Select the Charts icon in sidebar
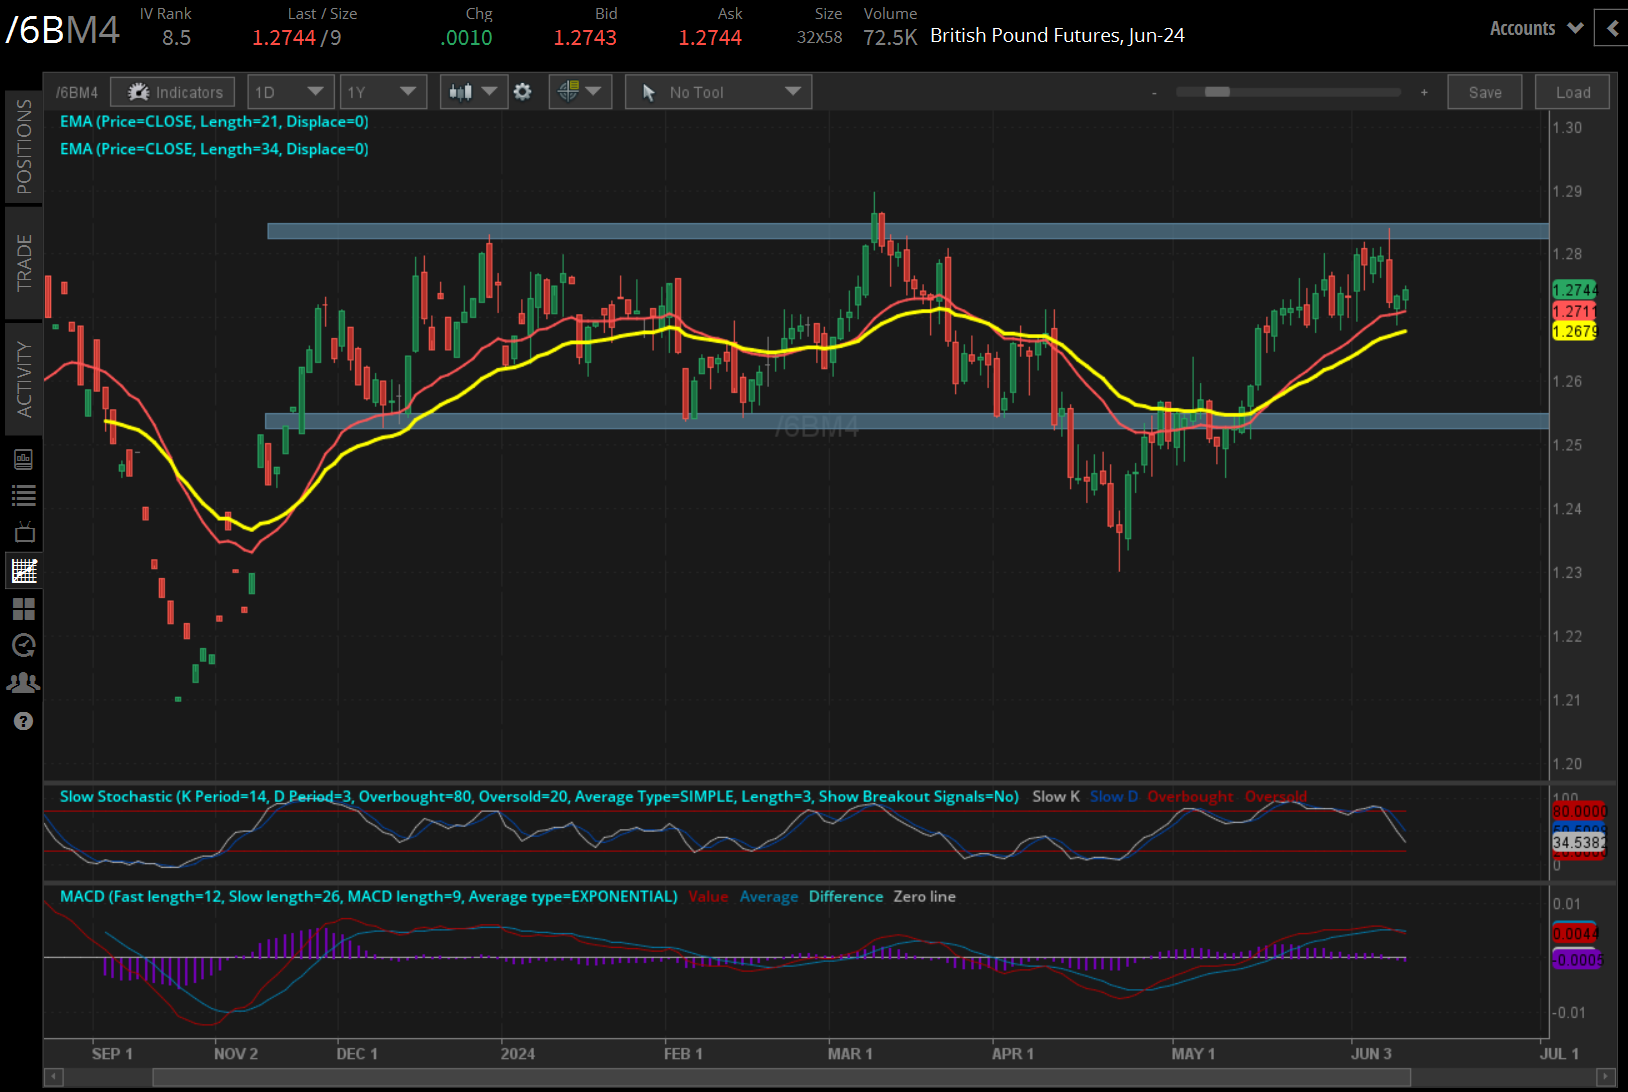 tap(24, 571)
